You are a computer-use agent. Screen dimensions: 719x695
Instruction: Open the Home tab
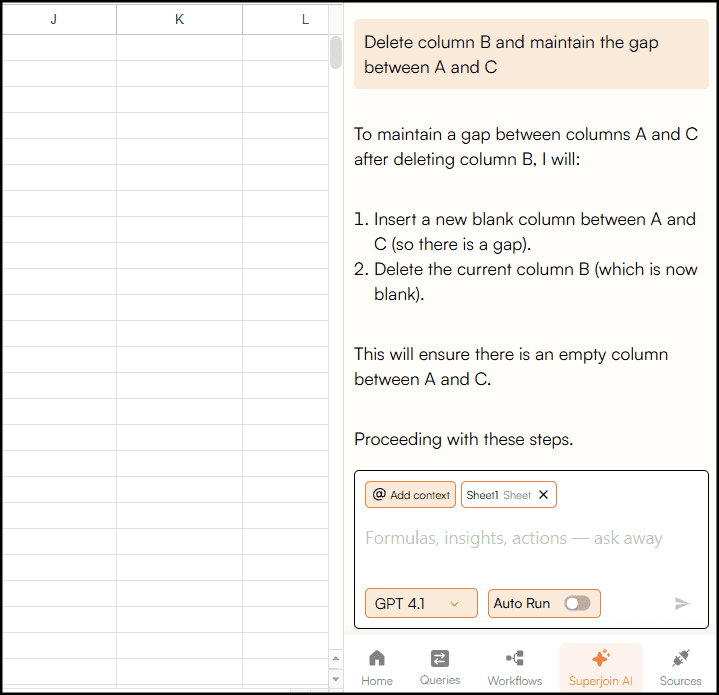[x=376, y=668]
